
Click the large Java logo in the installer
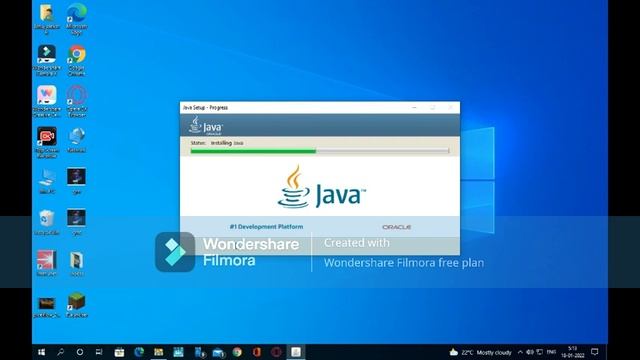pyautogui.click(x=321, y=187)
